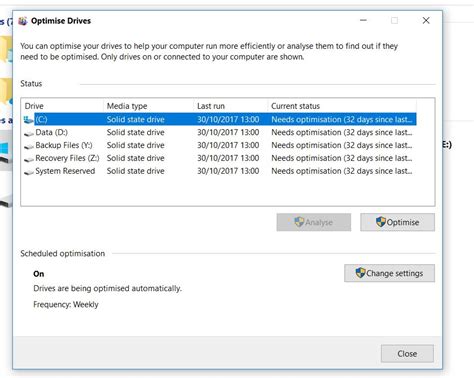474x378 pixels.
Task: Click the shield icon on Change settings
Action: (360, 273)
